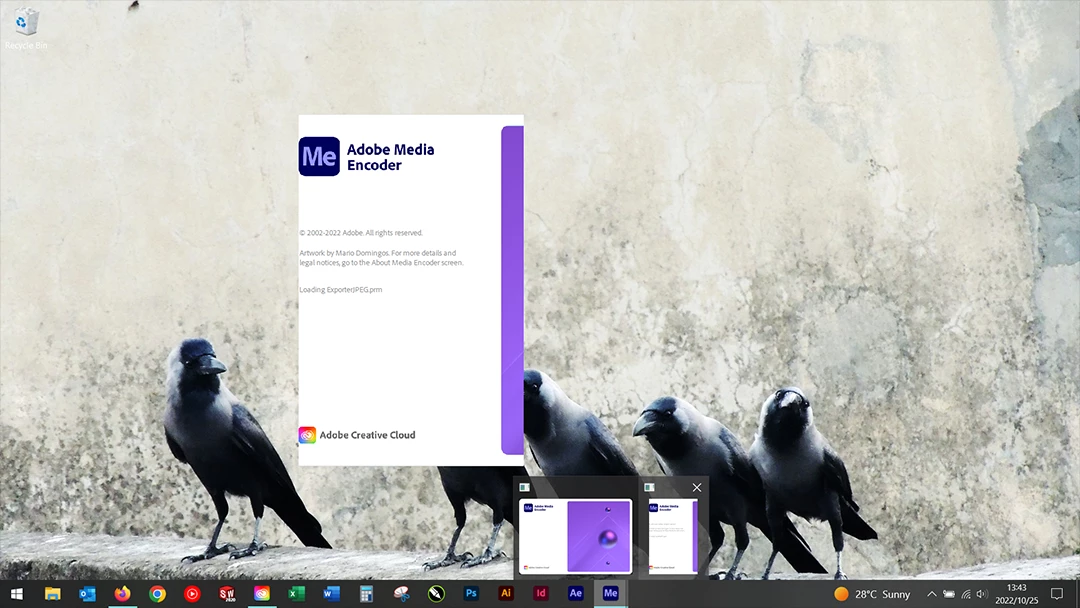The height and width of the screenshot is (608, 1080).
Task: Open the Recycle Bin desktop icon
Action: click(x=26, y=29)
